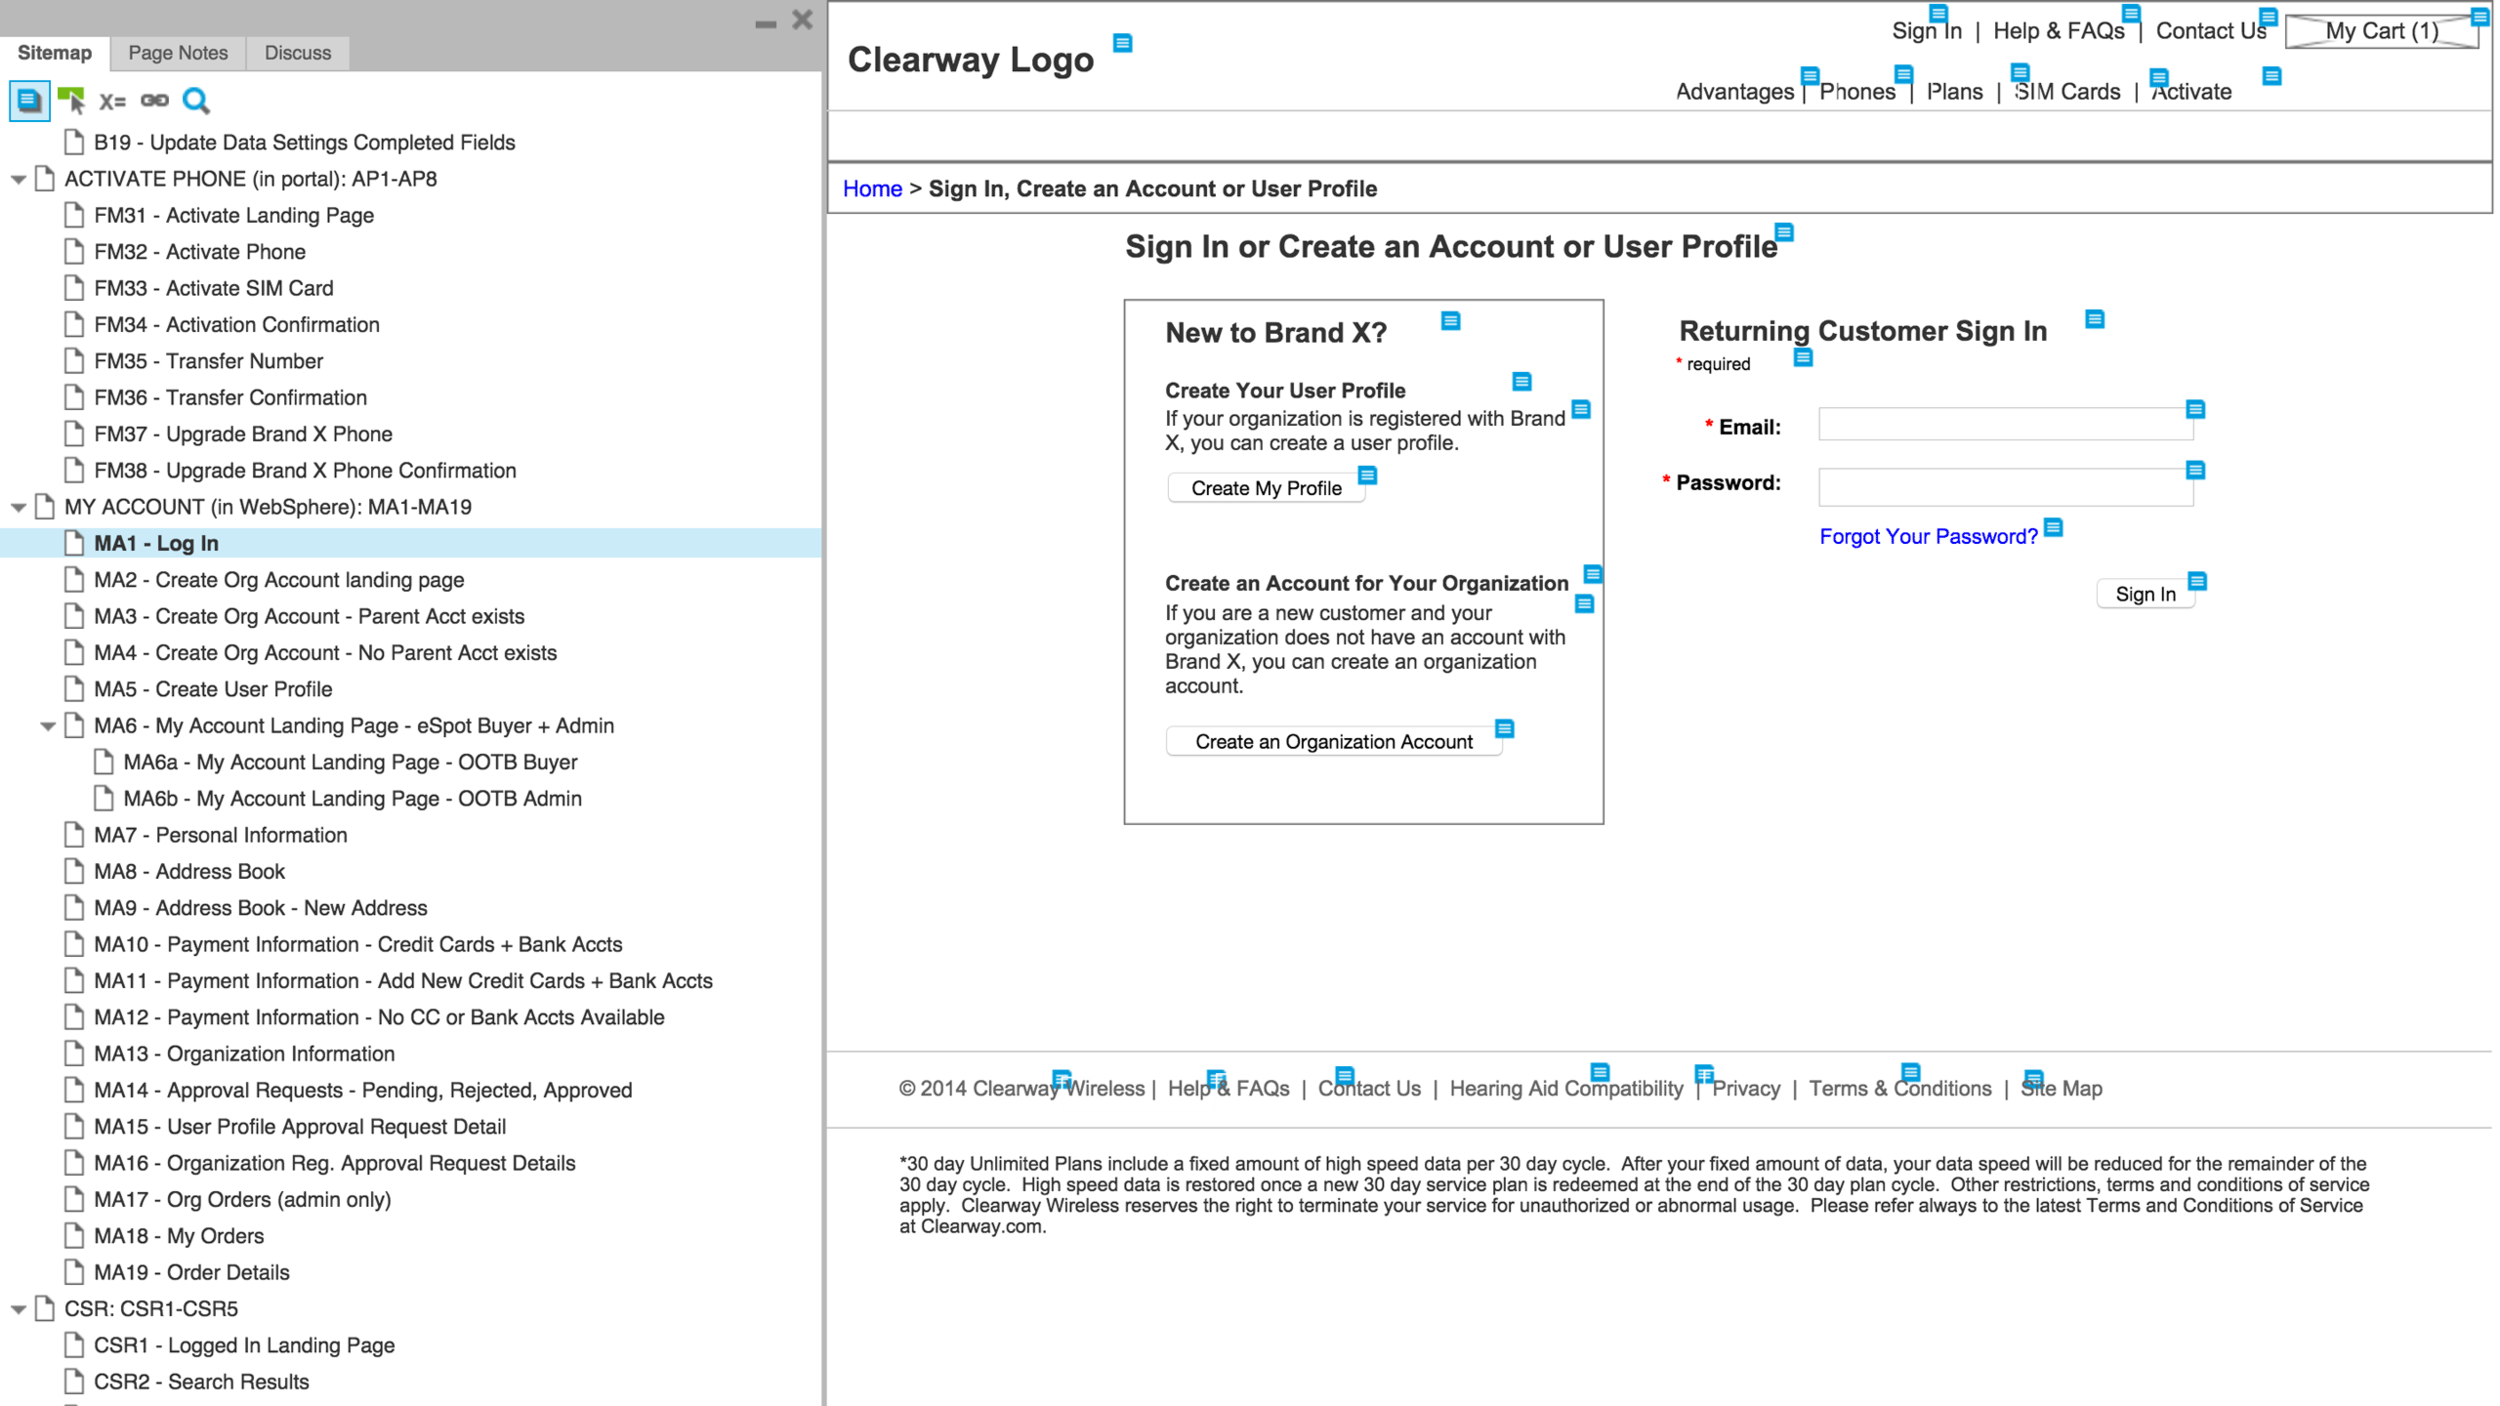
Task: Click SIM Cards in the top navigation
Action: (2067, 92)
